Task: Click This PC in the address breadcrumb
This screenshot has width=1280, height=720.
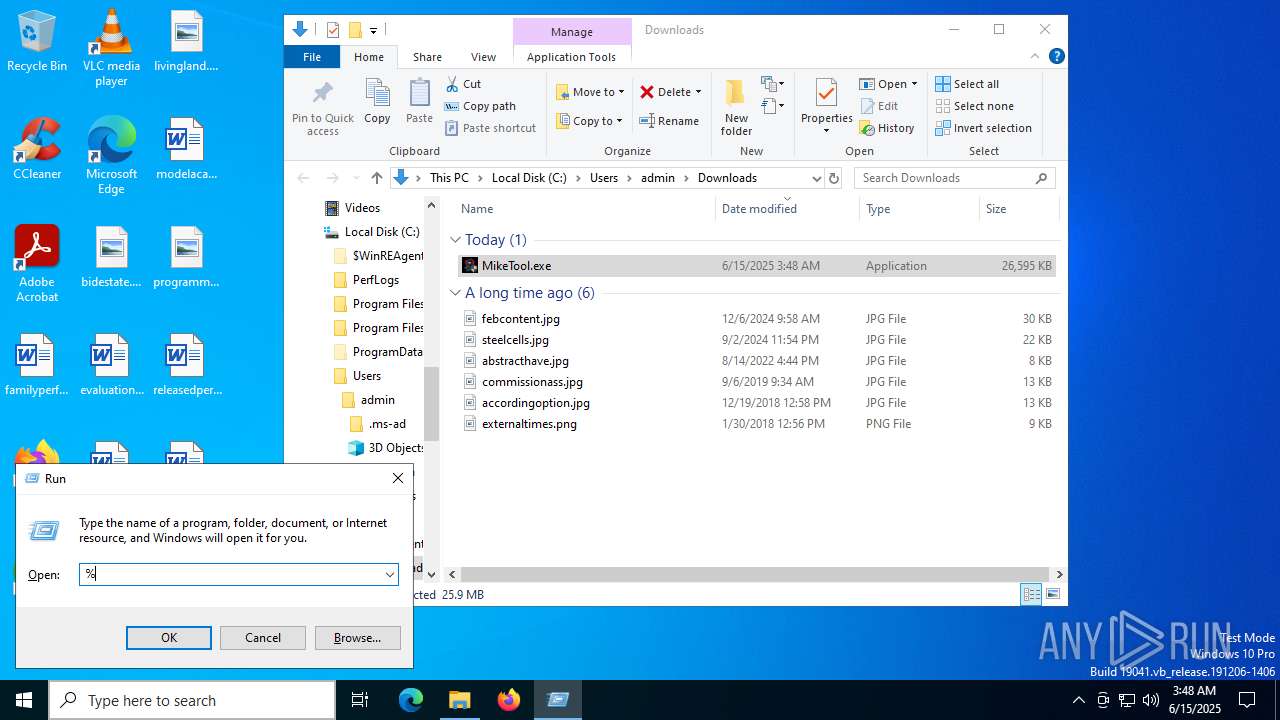Action: tap(449, 178)
